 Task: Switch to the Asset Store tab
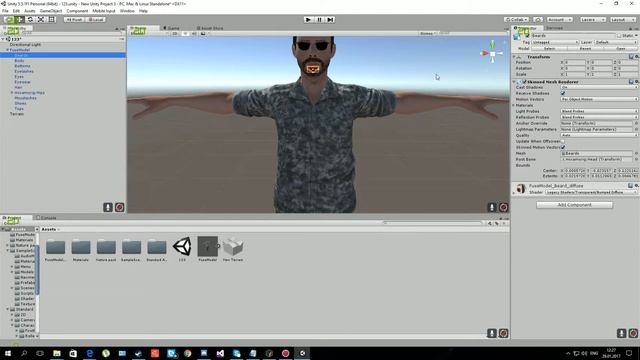pyautogui.click(x=210, y=28)
